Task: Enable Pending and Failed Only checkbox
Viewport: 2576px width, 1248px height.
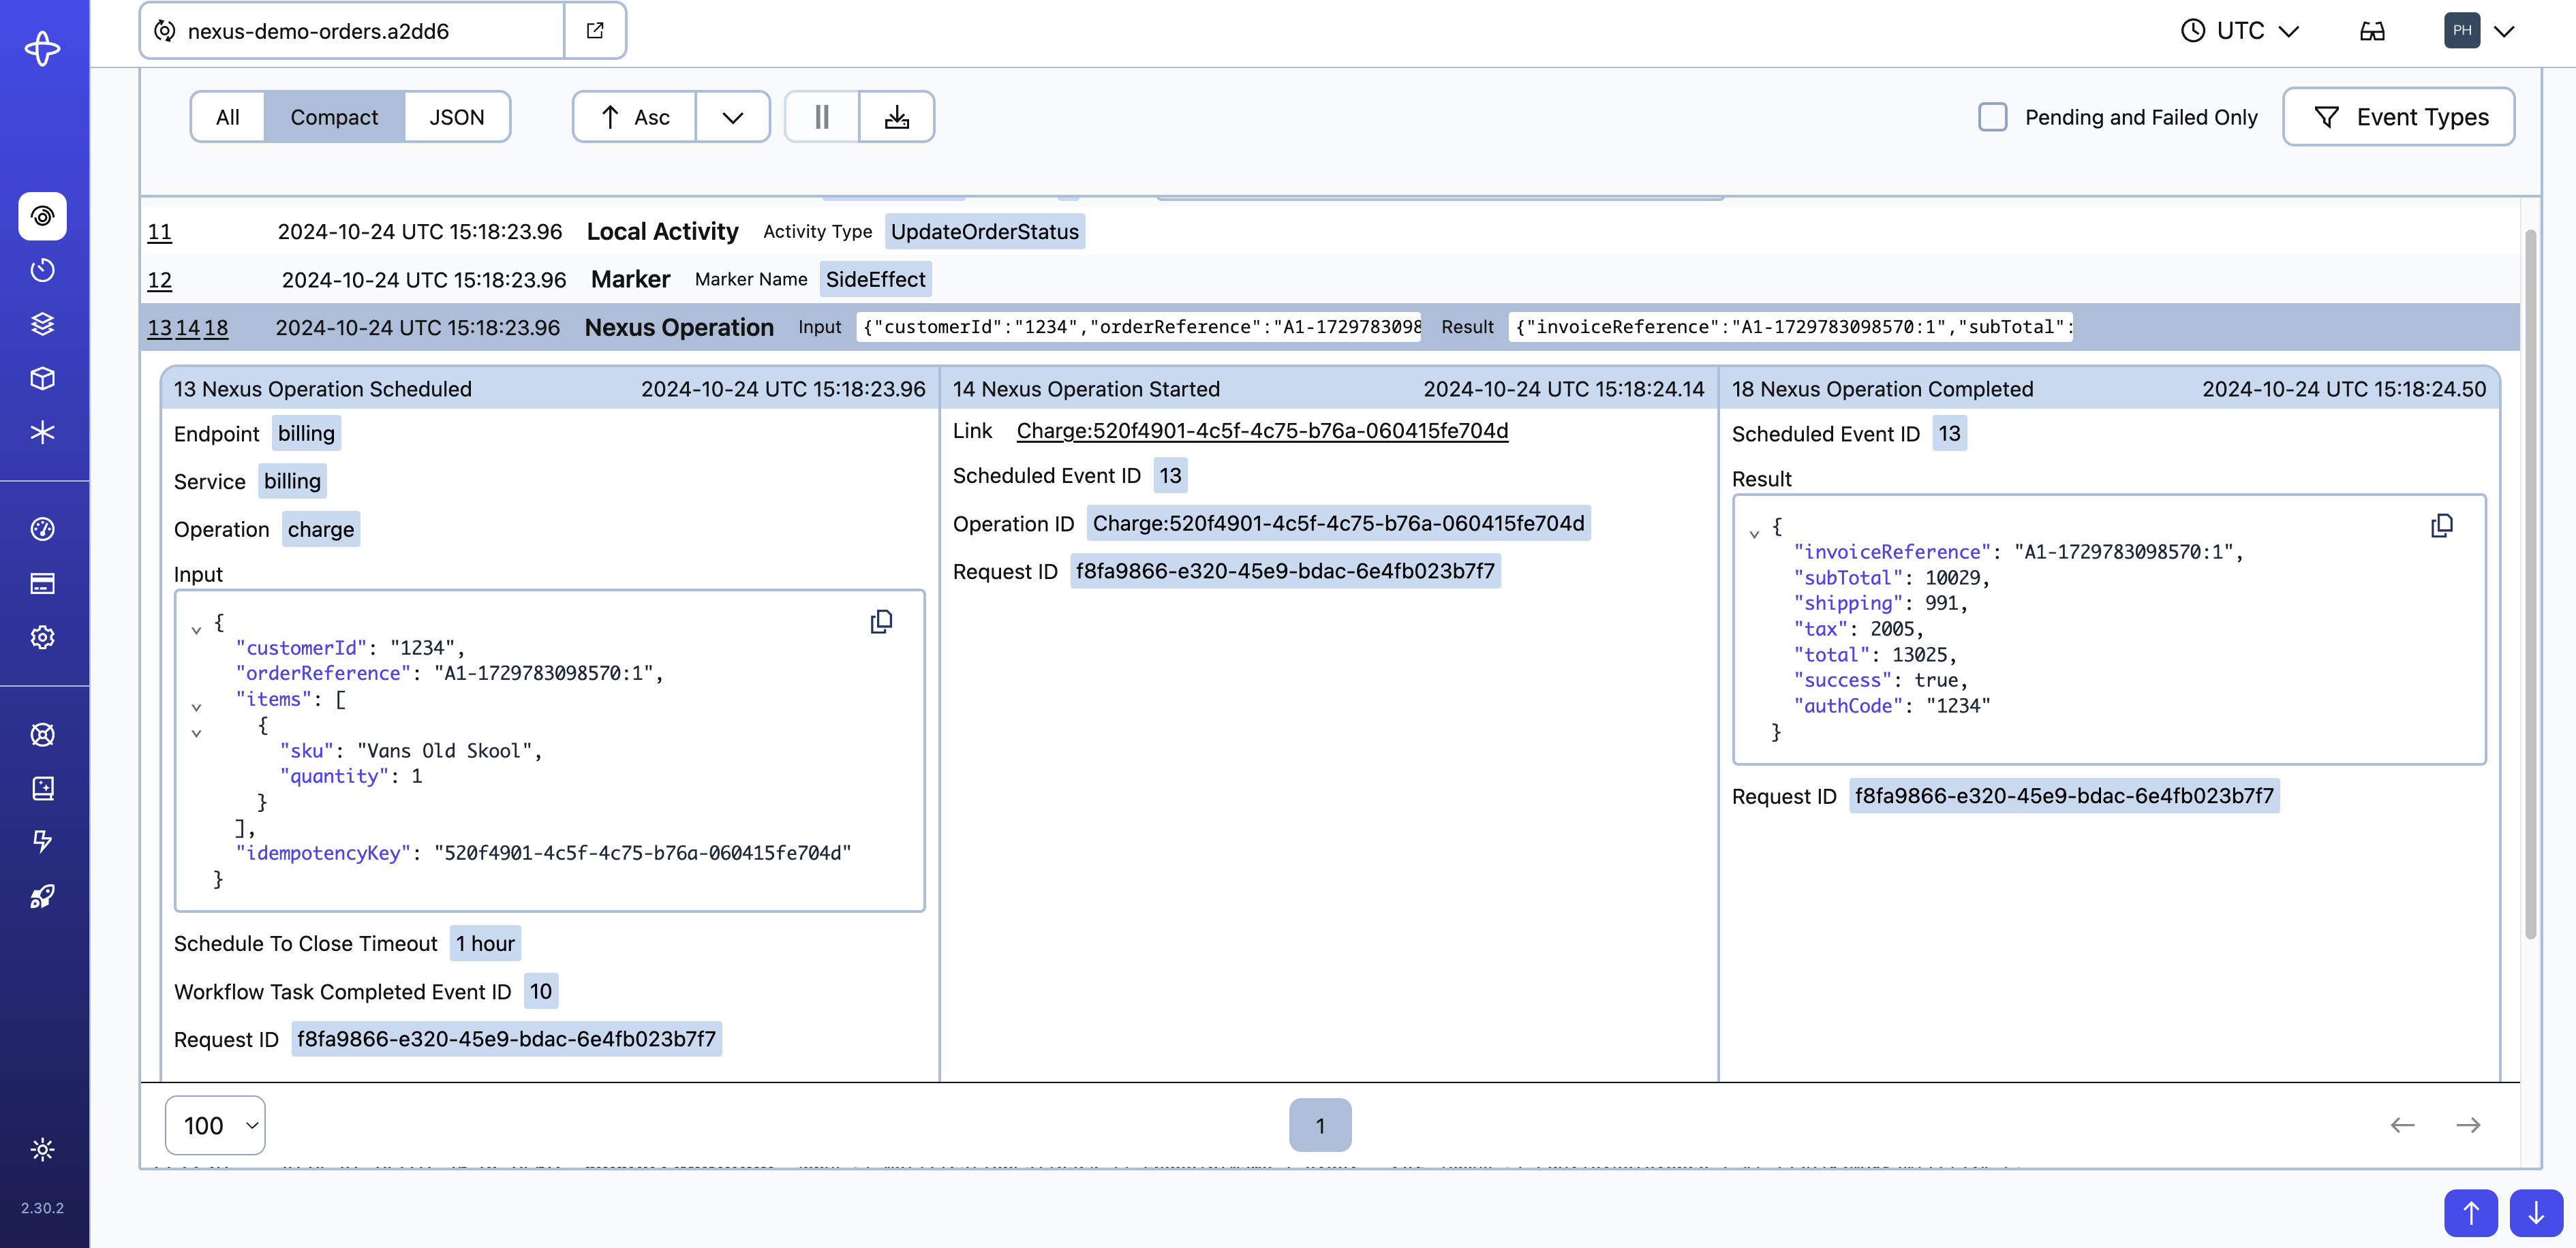Action: point(1993,117)
